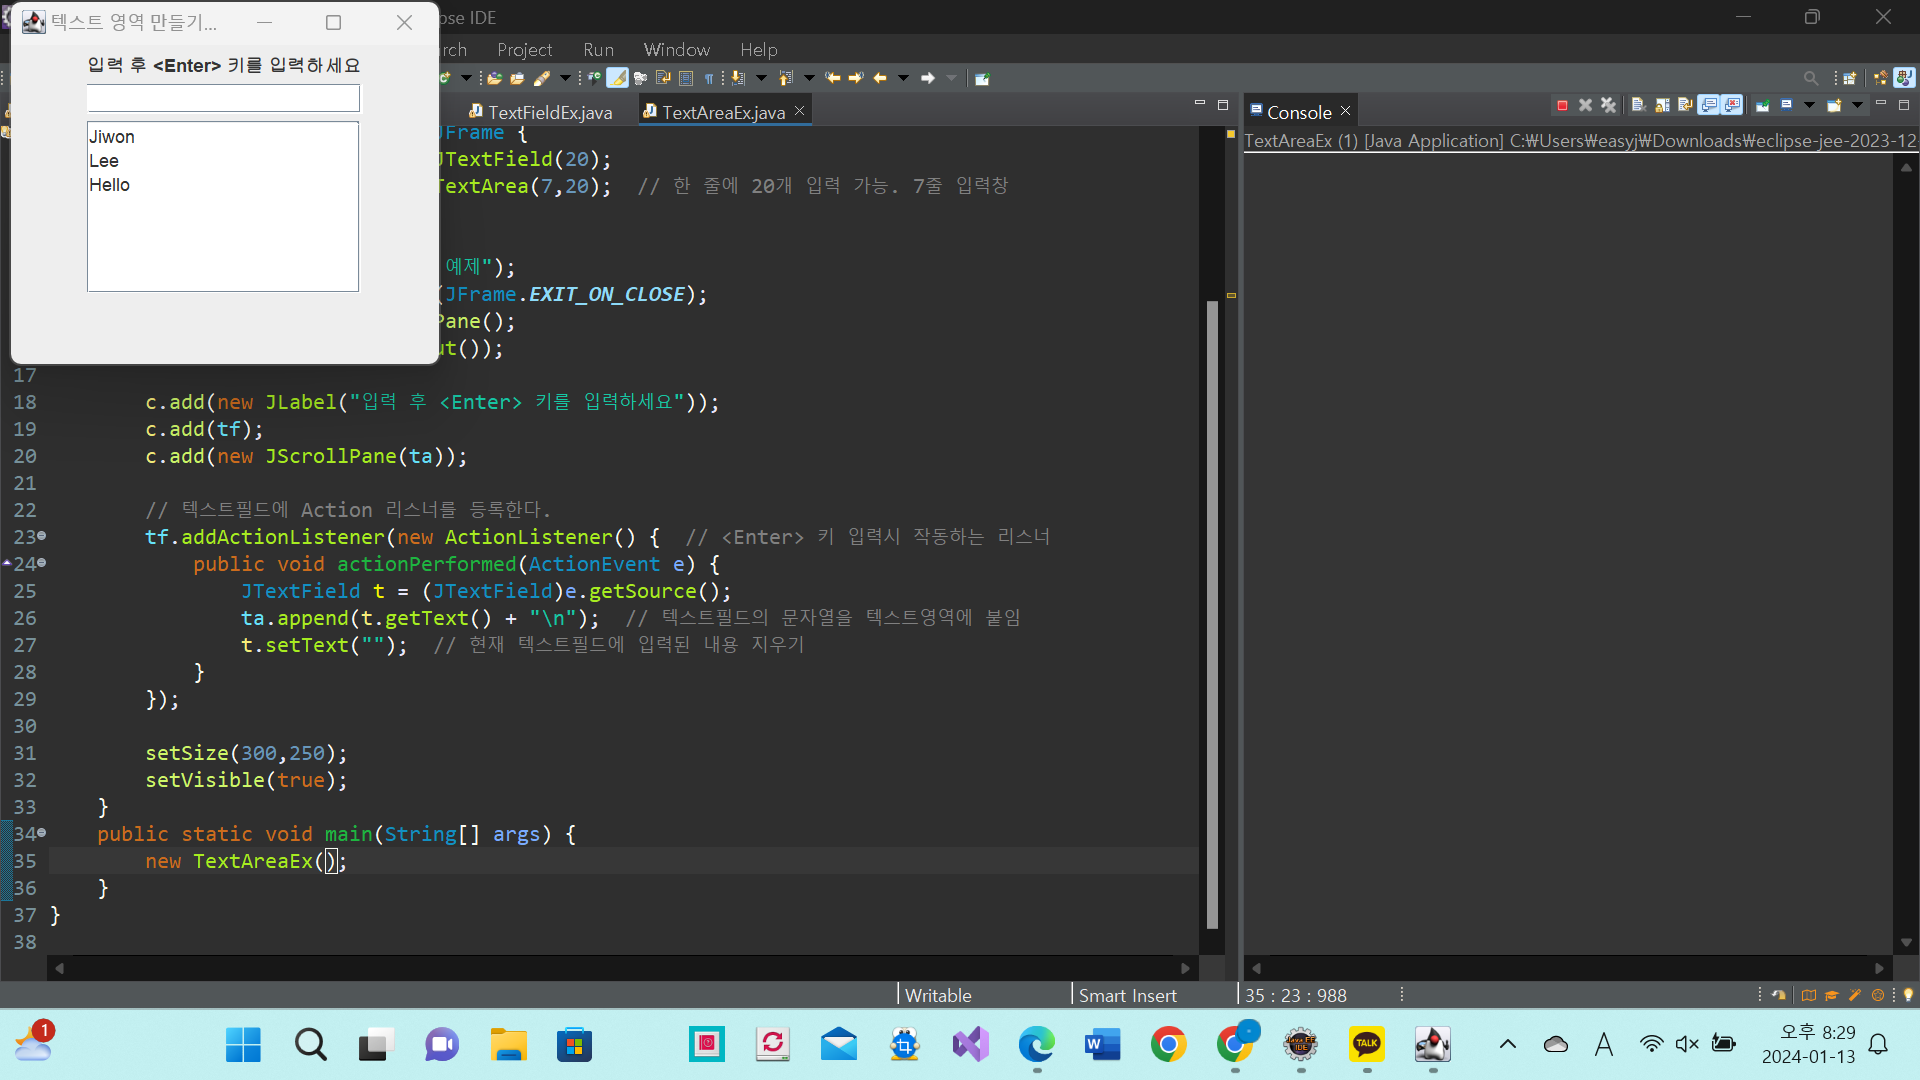Switch to the TextFieldEx.java tab

[549, 112]
